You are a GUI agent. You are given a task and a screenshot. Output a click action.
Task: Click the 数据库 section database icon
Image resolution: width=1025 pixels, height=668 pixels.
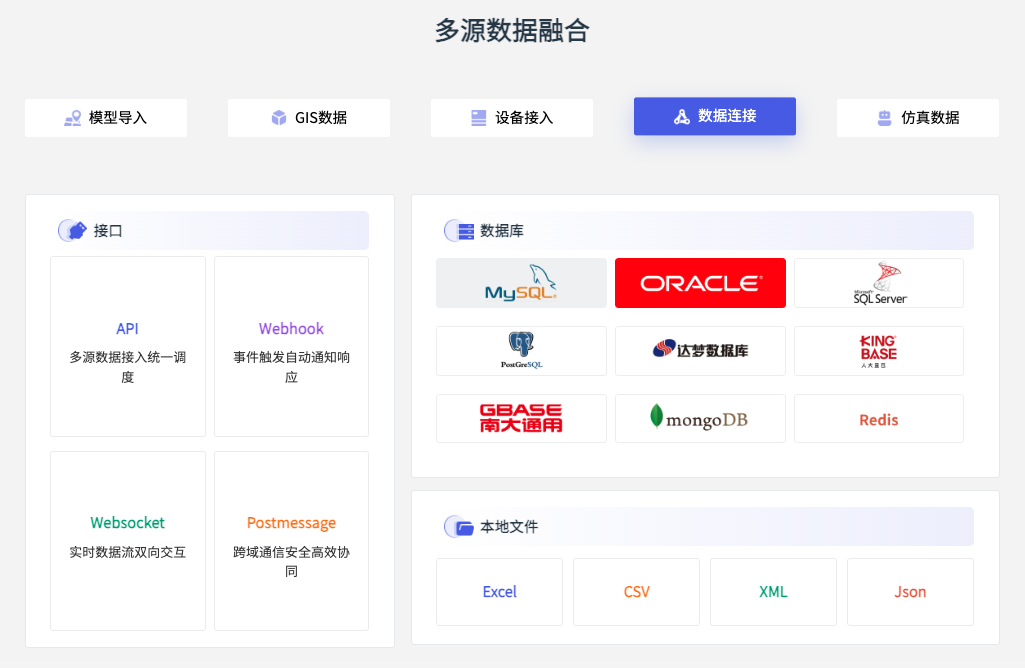click(x=460, y=230)
